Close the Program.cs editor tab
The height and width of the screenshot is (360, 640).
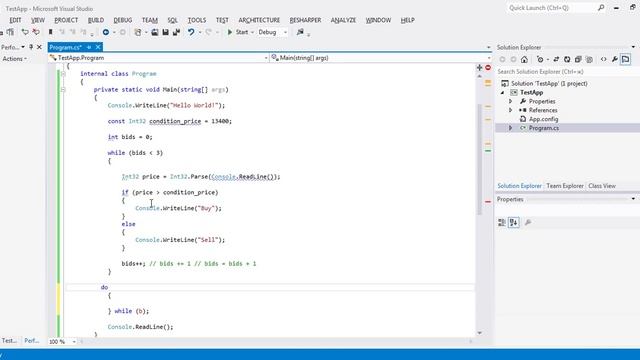click(98, 47)
